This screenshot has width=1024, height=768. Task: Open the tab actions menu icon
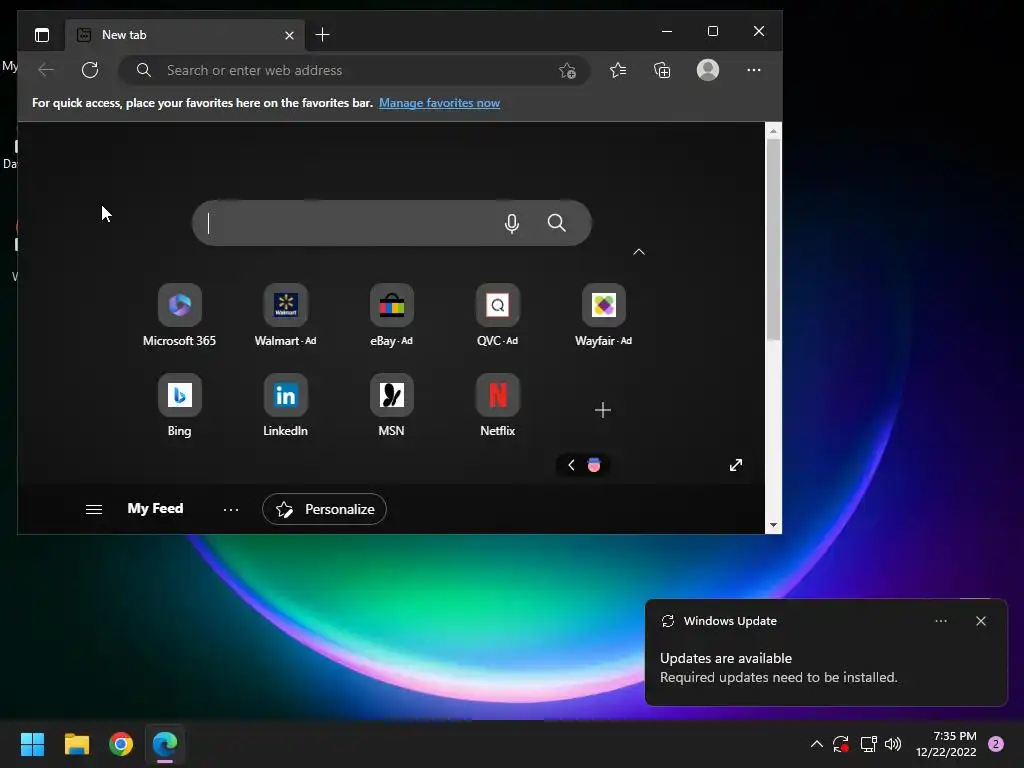(x=42, y=35)
